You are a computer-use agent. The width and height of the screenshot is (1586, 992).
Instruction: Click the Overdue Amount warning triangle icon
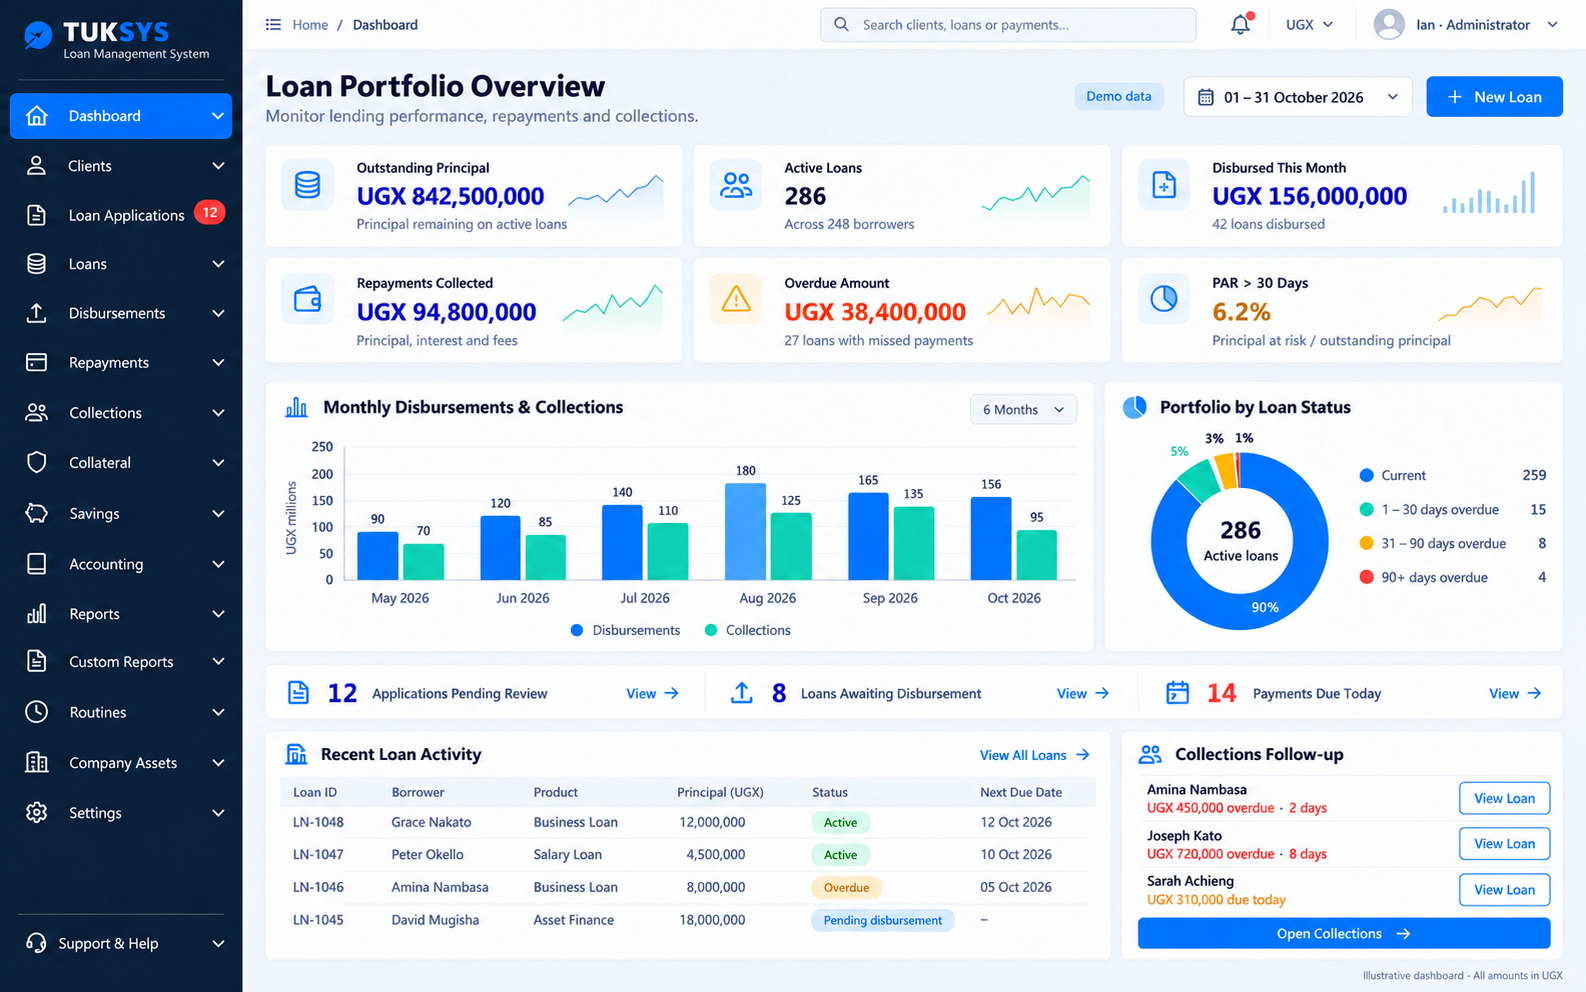pos(736,299)
